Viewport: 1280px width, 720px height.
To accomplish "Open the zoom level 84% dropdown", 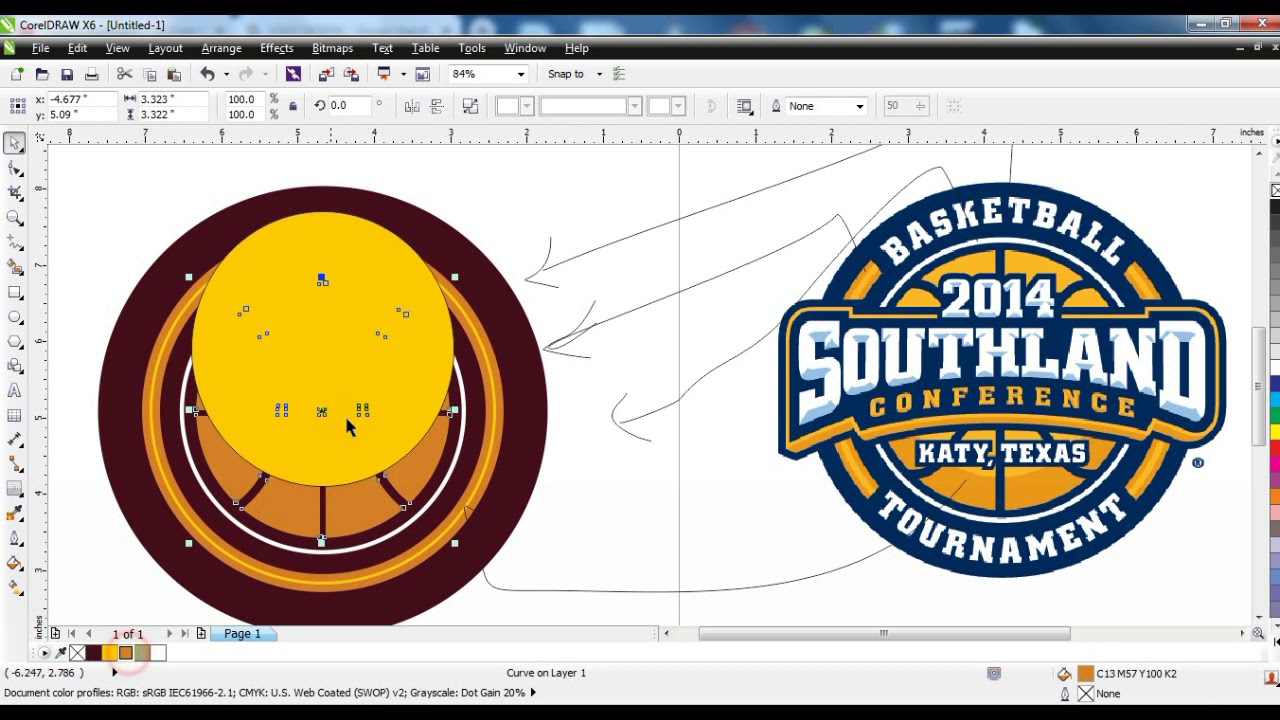I will point(520,74).
